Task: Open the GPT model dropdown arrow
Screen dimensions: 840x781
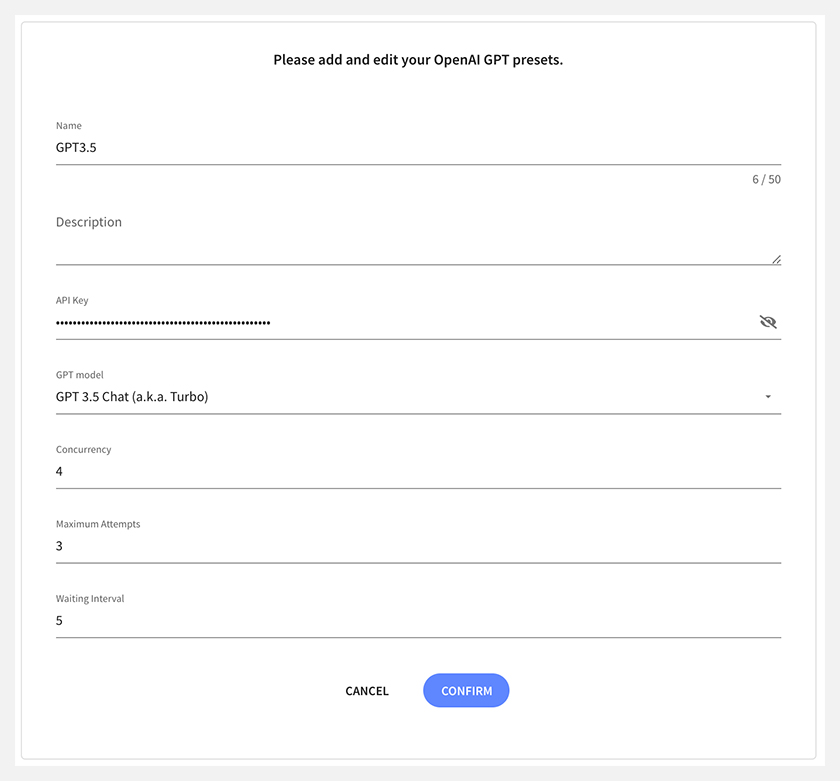Action: click(x=768, y=397)
